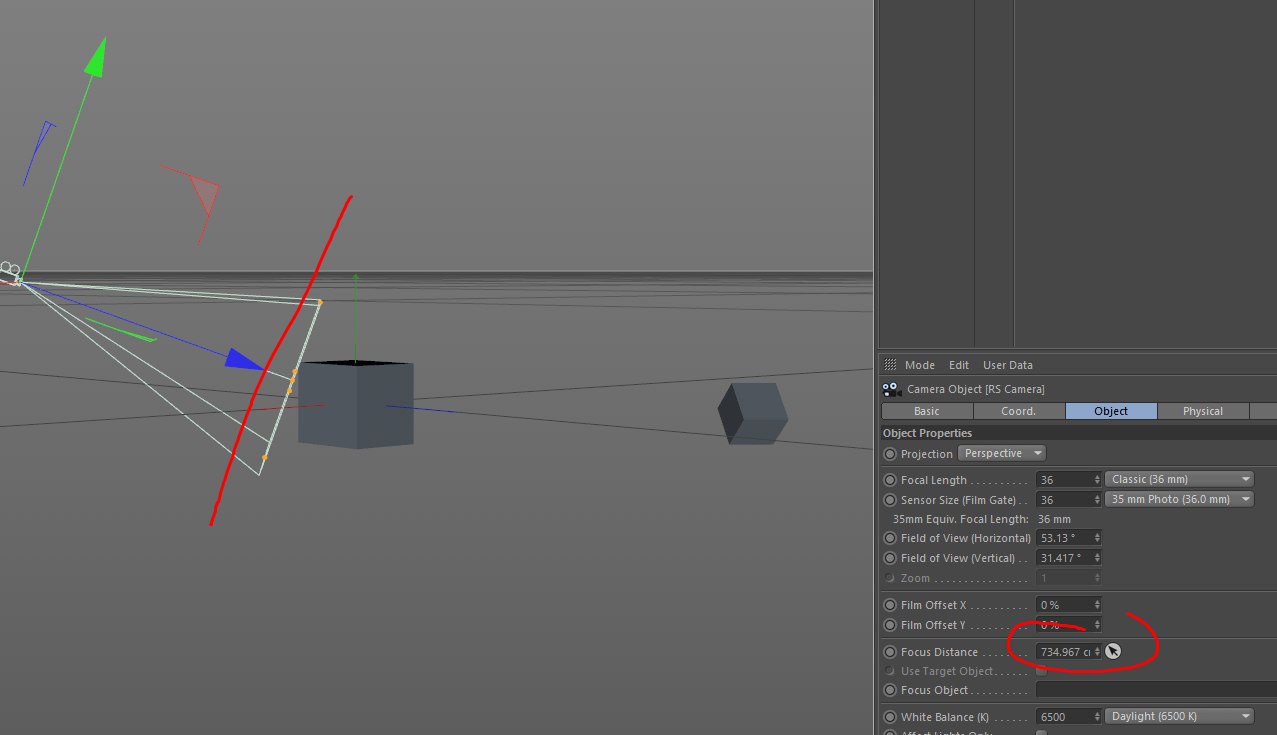Click Field of View Horizontal stepper arrows

pyautogui.click(x=1098, y=538)
